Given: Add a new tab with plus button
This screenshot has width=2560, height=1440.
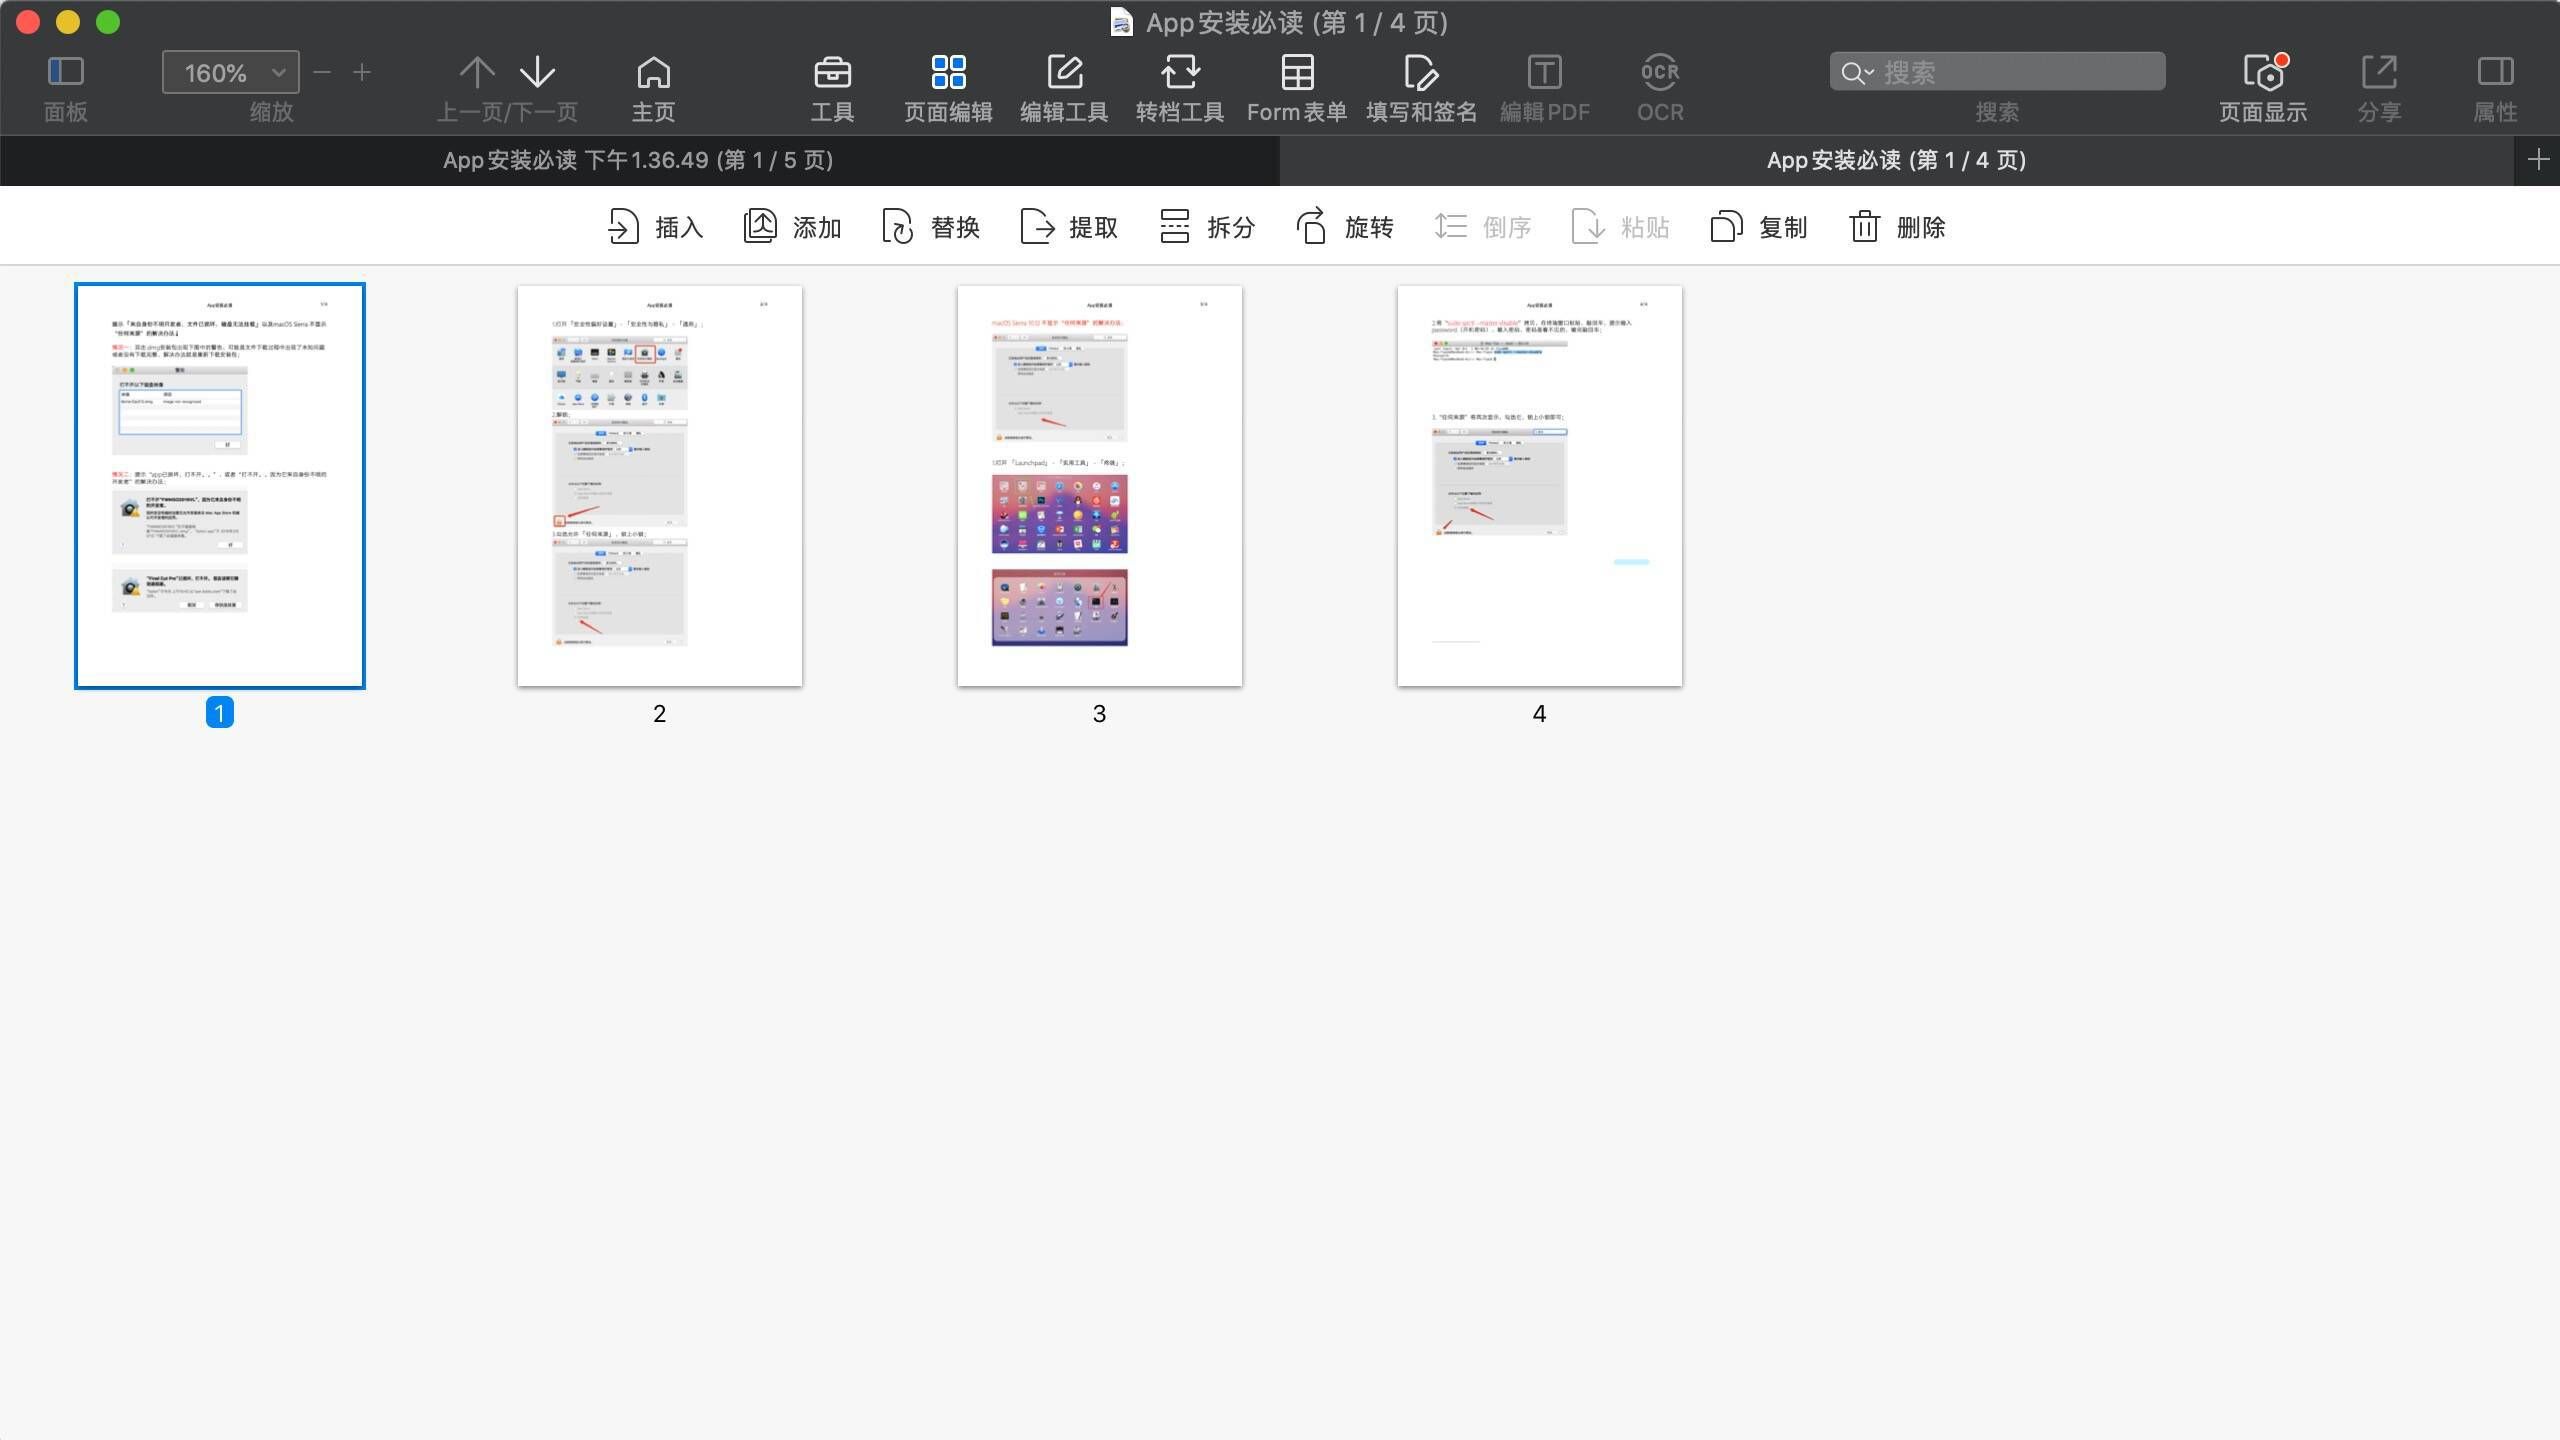Looking at the screenshot, I should point(2538,160).
